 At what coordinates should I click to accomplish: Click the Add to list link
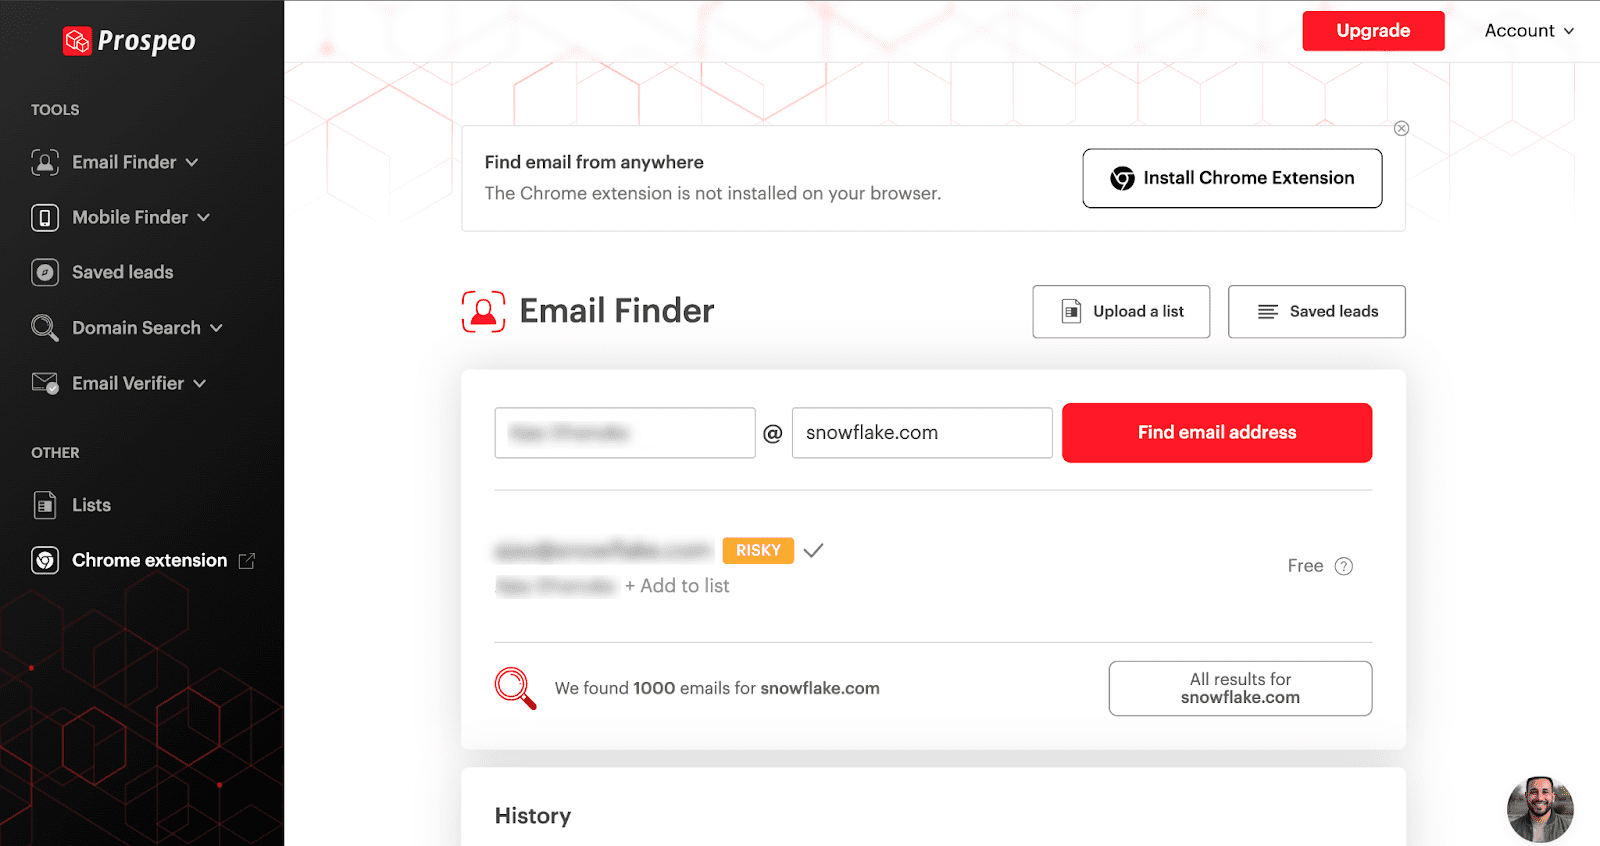coord(677,586)
